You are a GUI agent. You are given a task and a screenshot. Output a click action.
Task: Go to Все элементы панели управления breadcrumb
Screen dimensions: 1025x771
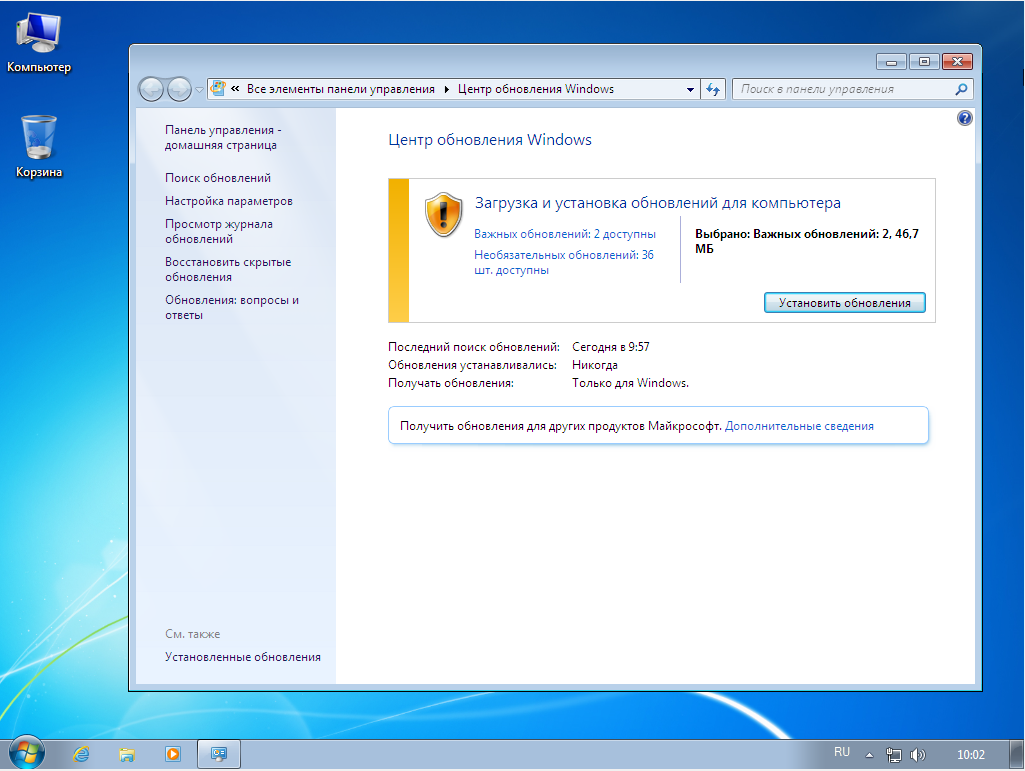[x=341, y=89]
